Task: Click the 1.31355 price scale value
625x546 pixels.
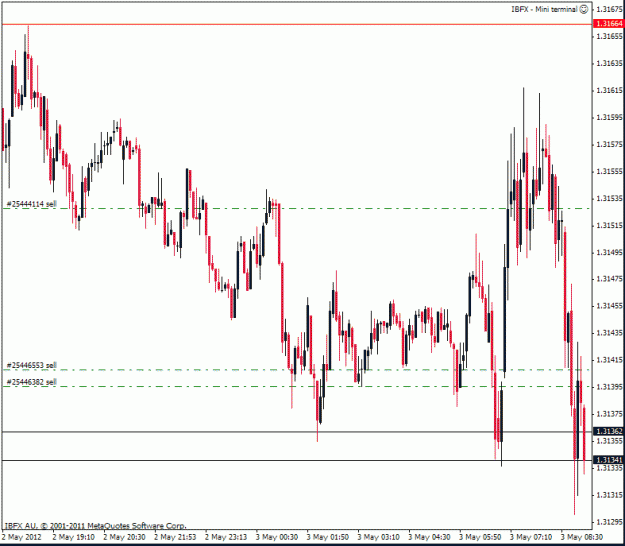Action: pyautogui.click(x=609, y=441)
